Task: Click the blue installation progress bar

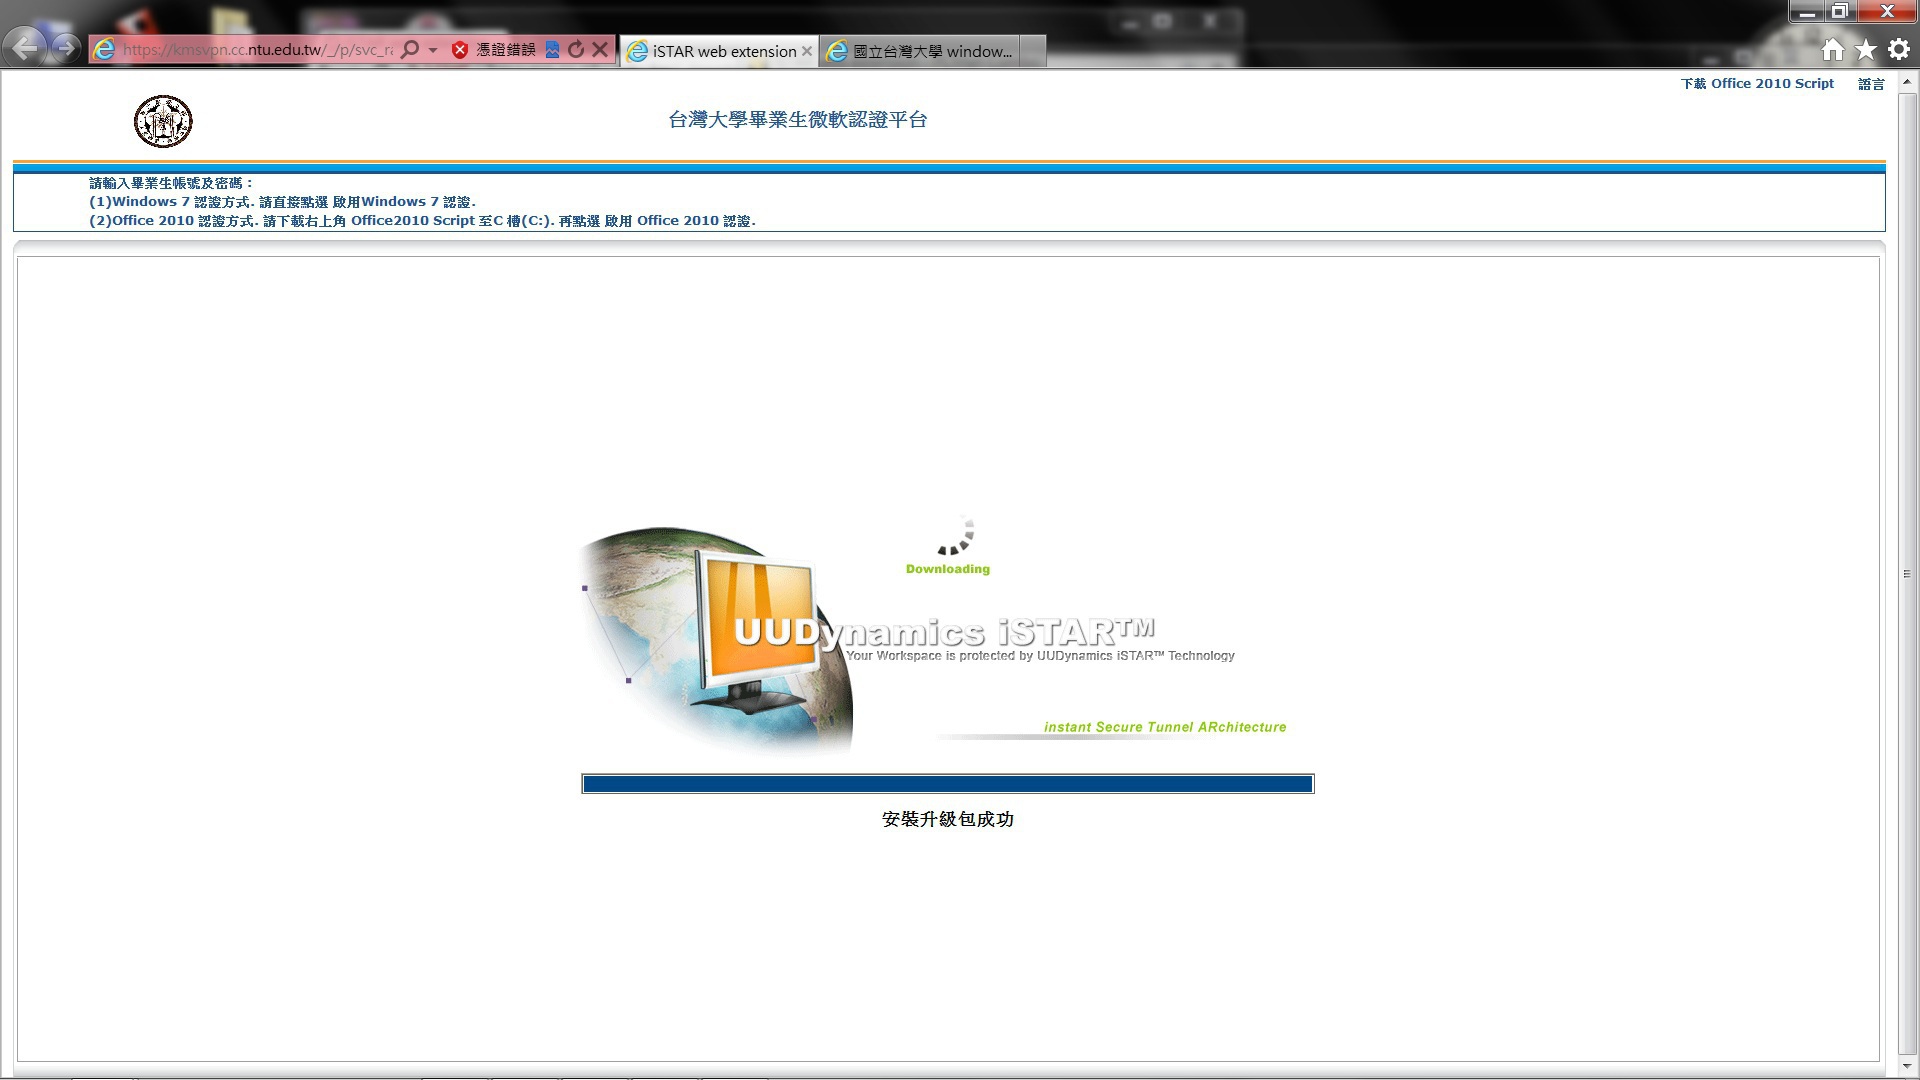Action: [947, 784]
